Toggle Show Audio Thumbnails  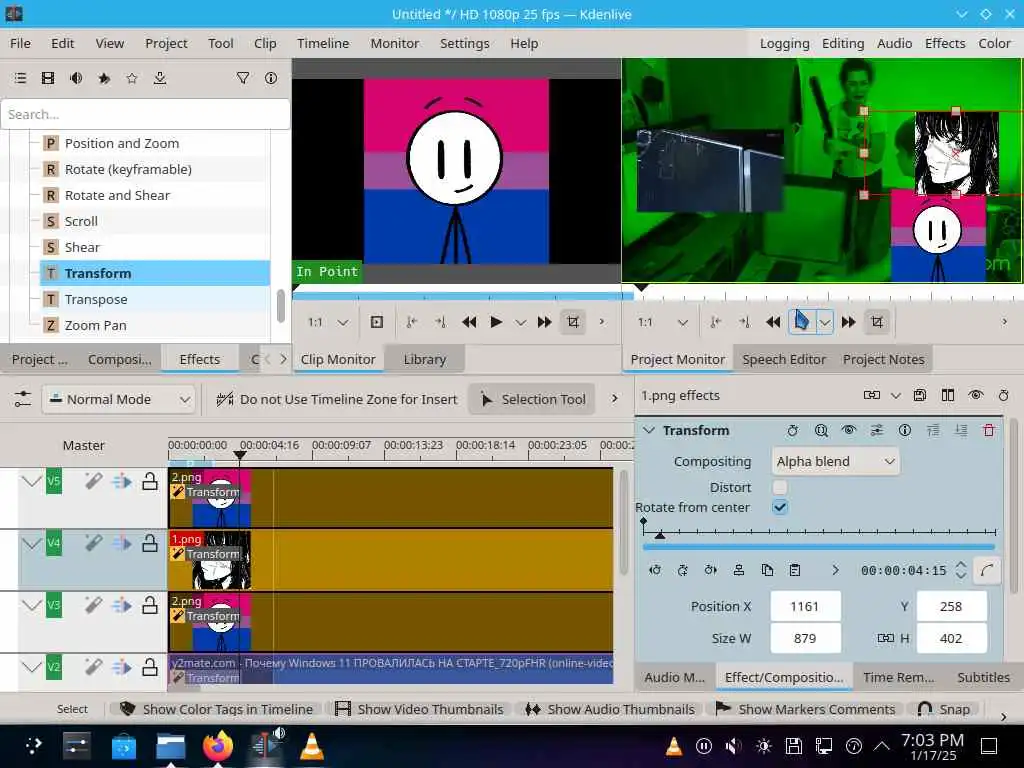pos(610,709)
